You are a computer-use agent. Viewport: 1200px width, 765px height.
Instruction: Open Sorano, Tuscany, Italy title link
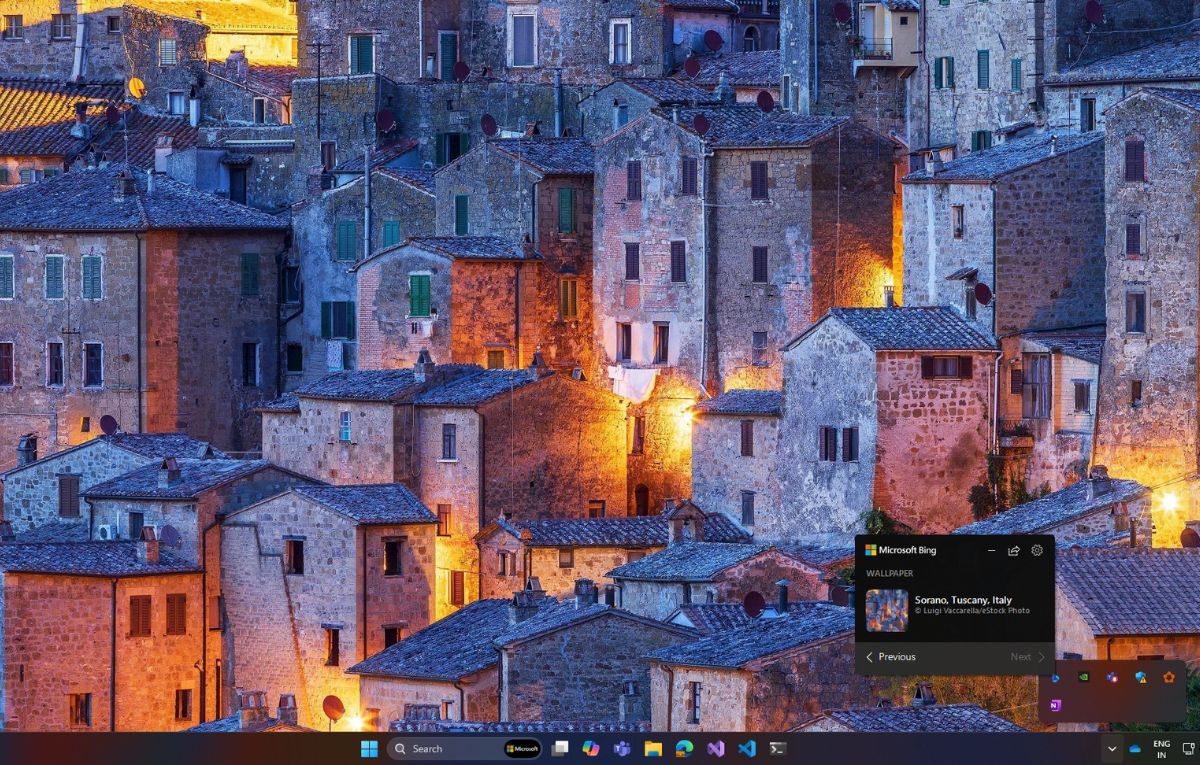tap(963, 600)
